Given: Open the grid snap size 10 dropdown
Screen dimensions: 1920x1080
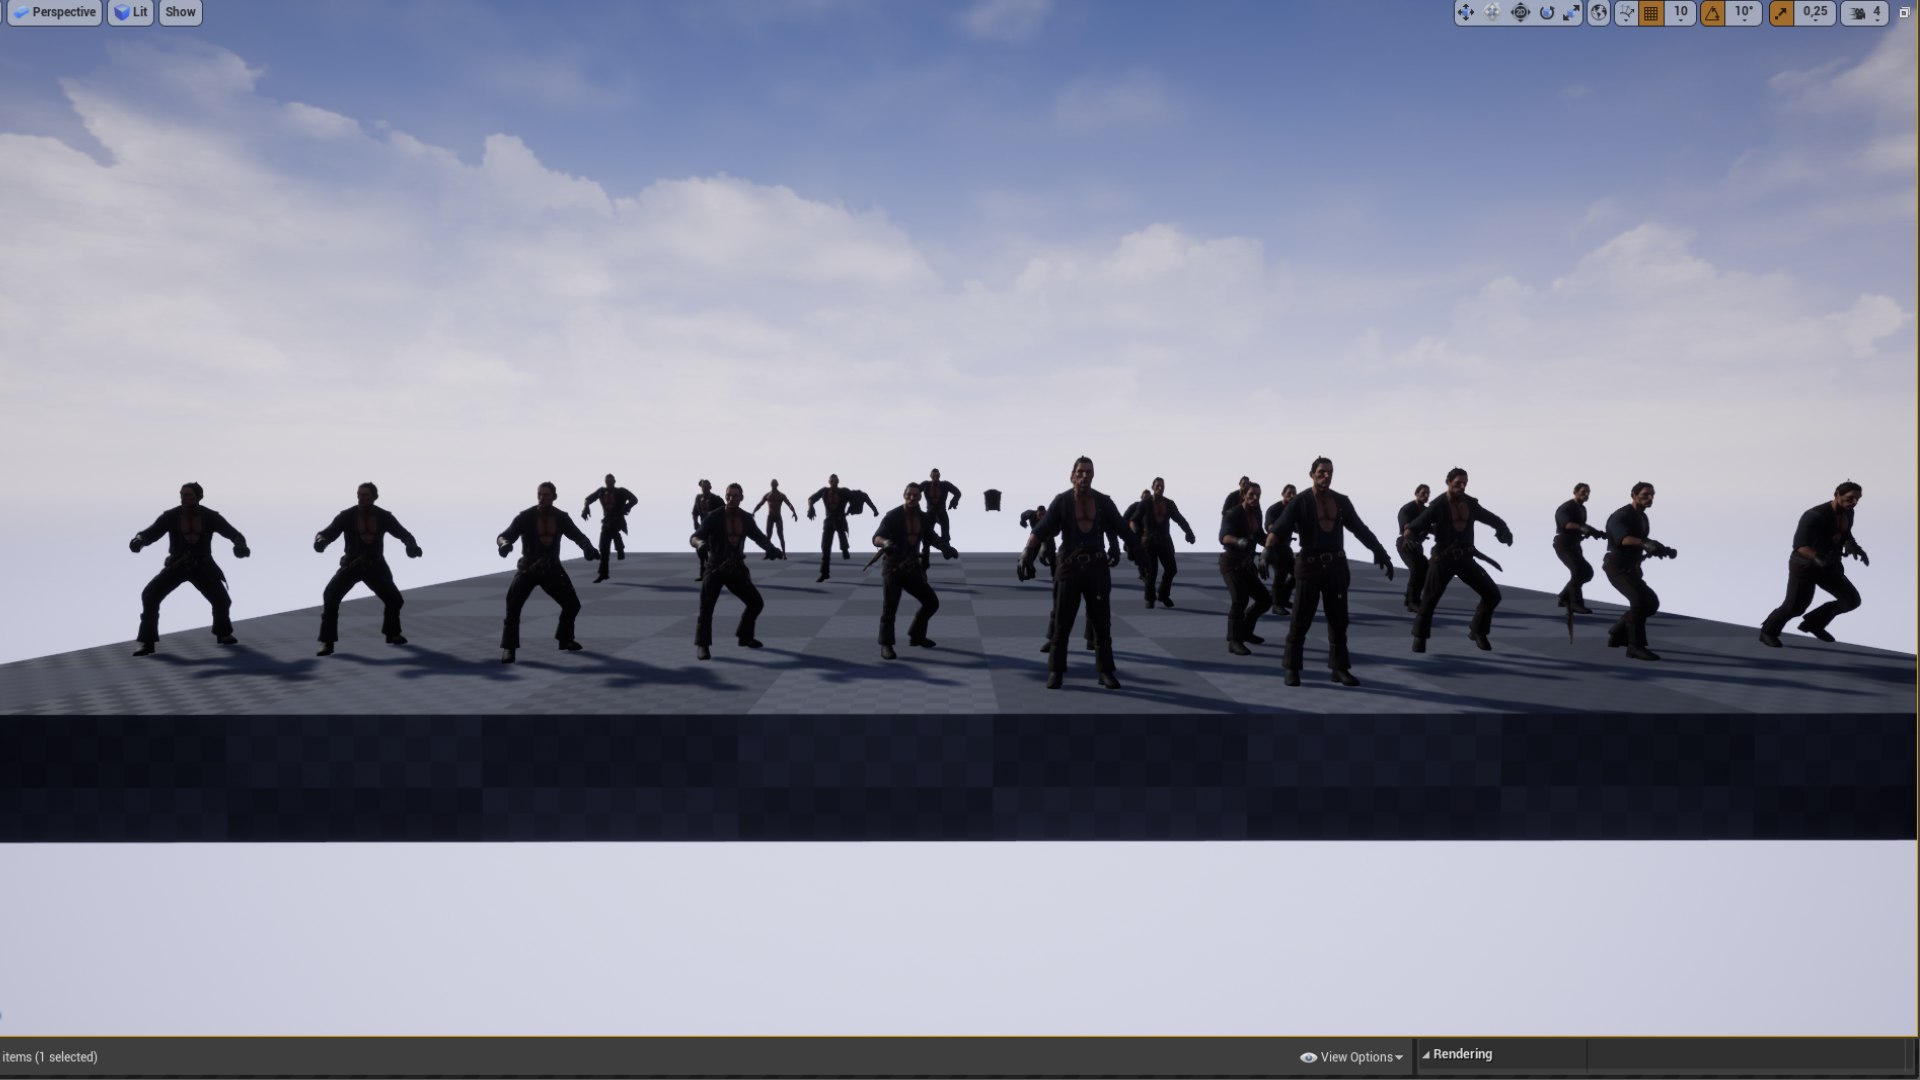Looking at the screenshot, I should (x=1681, y=12).
